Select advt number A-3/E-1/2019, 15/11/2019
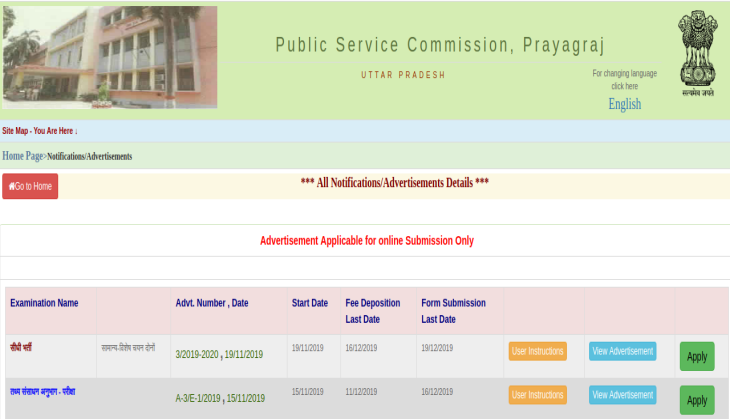 pyautogui.click(x=220, y=399)
